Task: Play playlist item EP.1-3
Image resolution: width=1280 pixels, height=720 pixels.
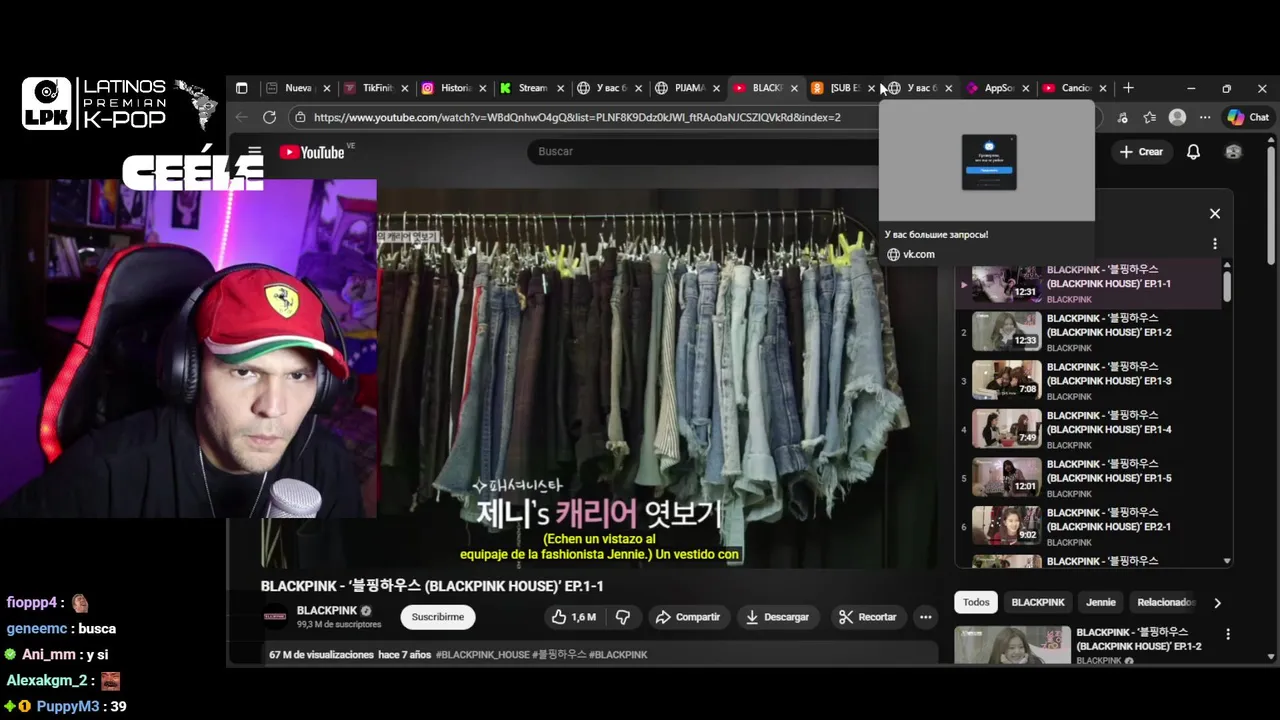Action: pos(1088,381)
